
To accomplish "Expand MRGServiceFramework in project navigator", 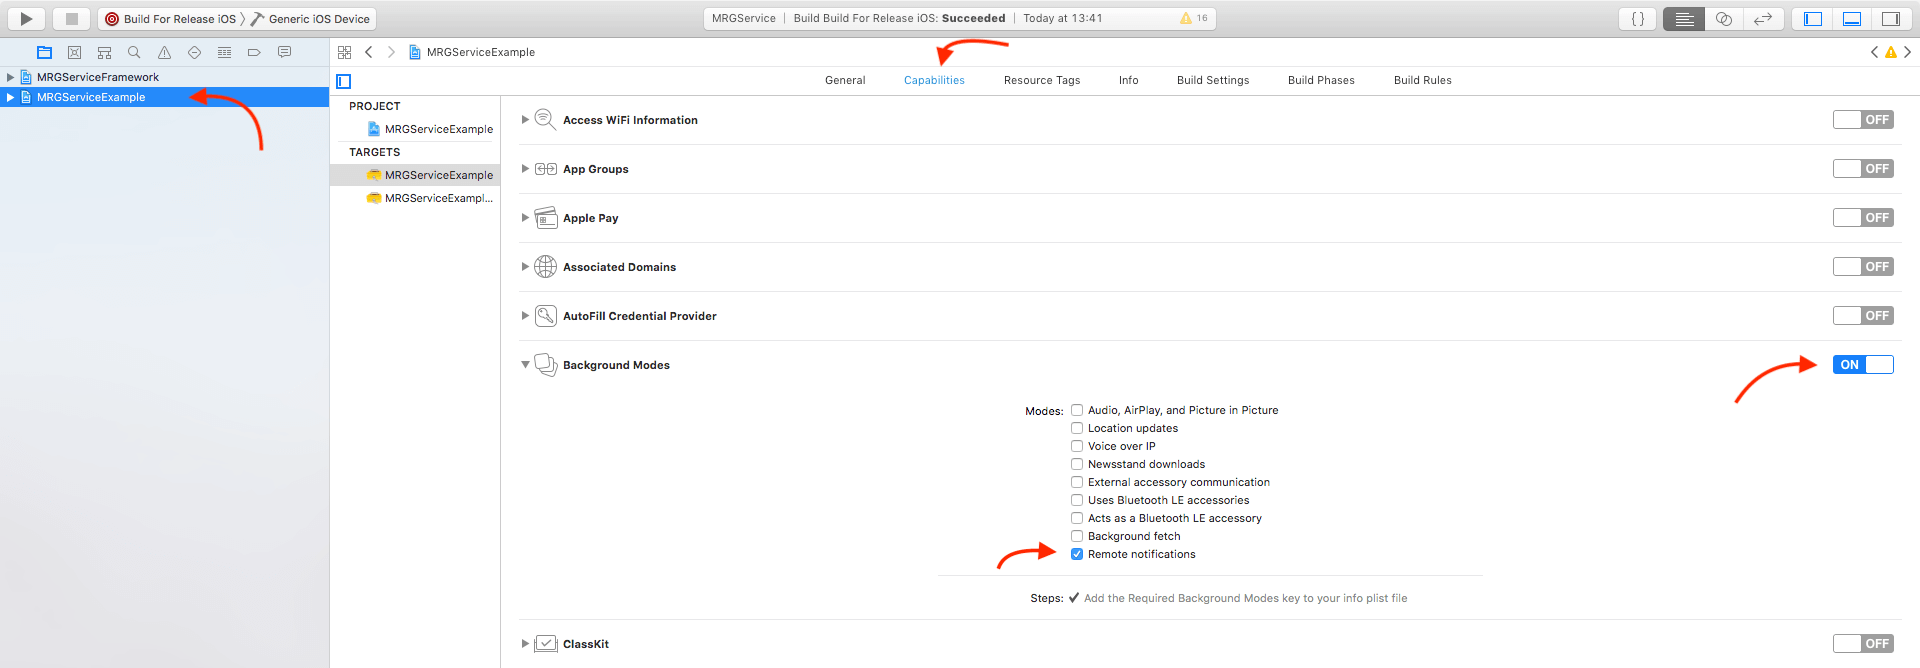I will coord(10,77).
